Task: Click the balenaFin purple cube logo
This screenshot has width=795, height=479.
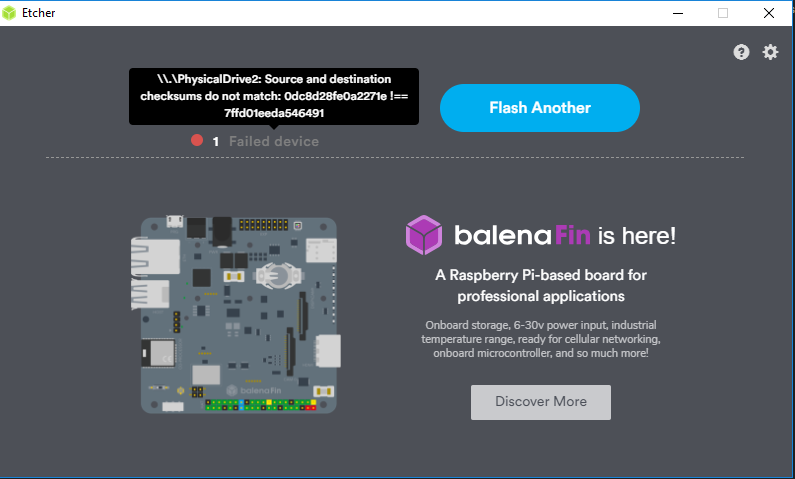Action: tap(424, 235)
